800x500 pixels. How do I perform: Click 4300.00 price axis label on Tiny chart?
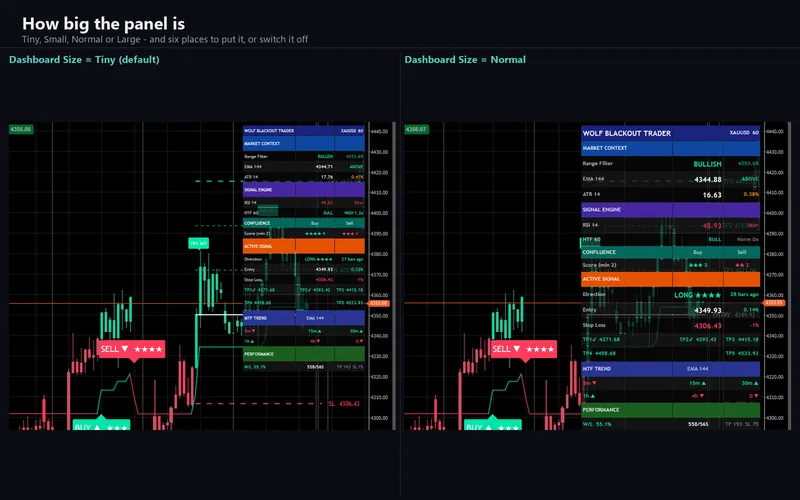379,418
